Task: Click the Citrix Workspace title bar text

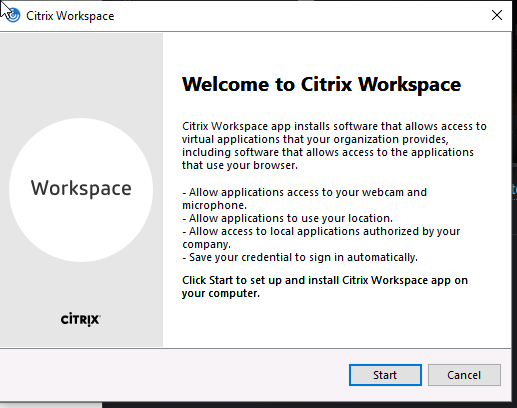Action: point(70,16)
